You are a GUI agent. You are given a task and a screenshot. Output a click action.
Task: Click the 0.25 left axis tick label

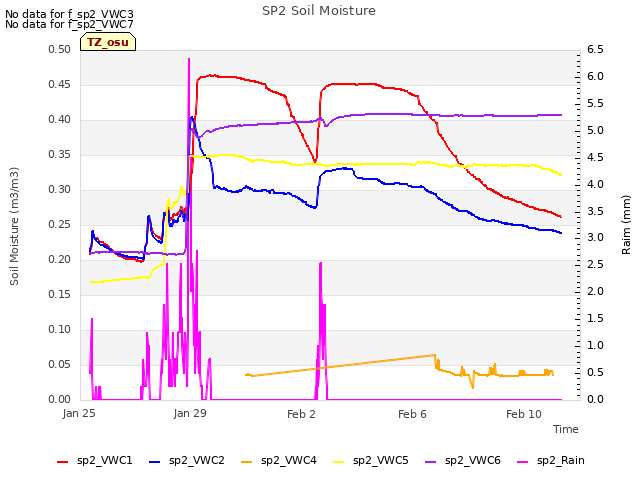(x=60, y=224)
